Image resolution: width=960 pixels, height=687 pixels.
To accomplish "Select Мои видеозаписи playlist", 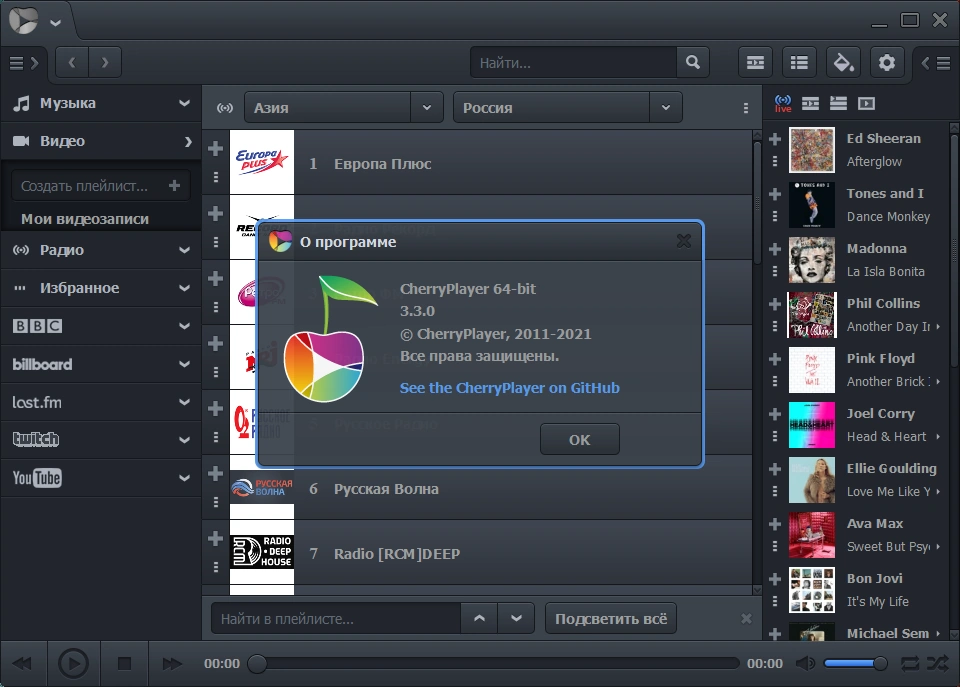I will [x=85, y=219].
